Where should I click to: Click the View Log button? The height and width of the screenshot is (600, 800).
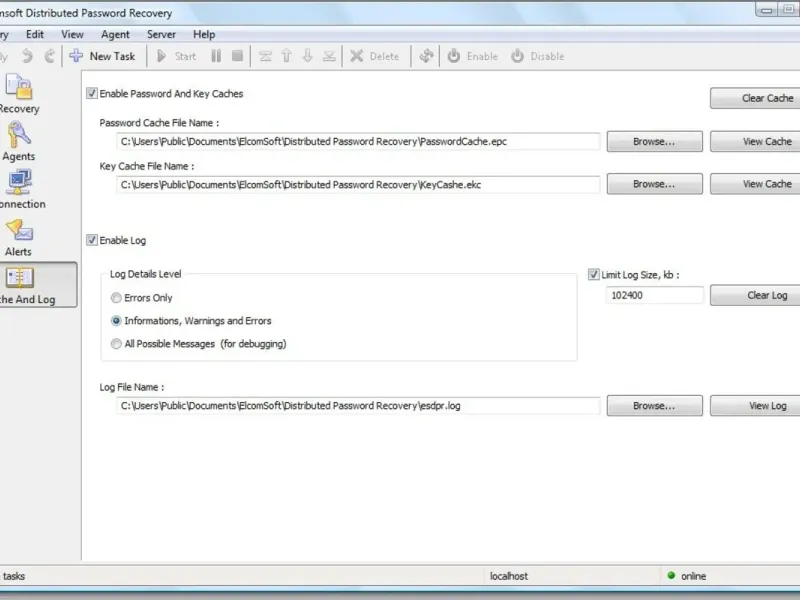tap(755, 406)
